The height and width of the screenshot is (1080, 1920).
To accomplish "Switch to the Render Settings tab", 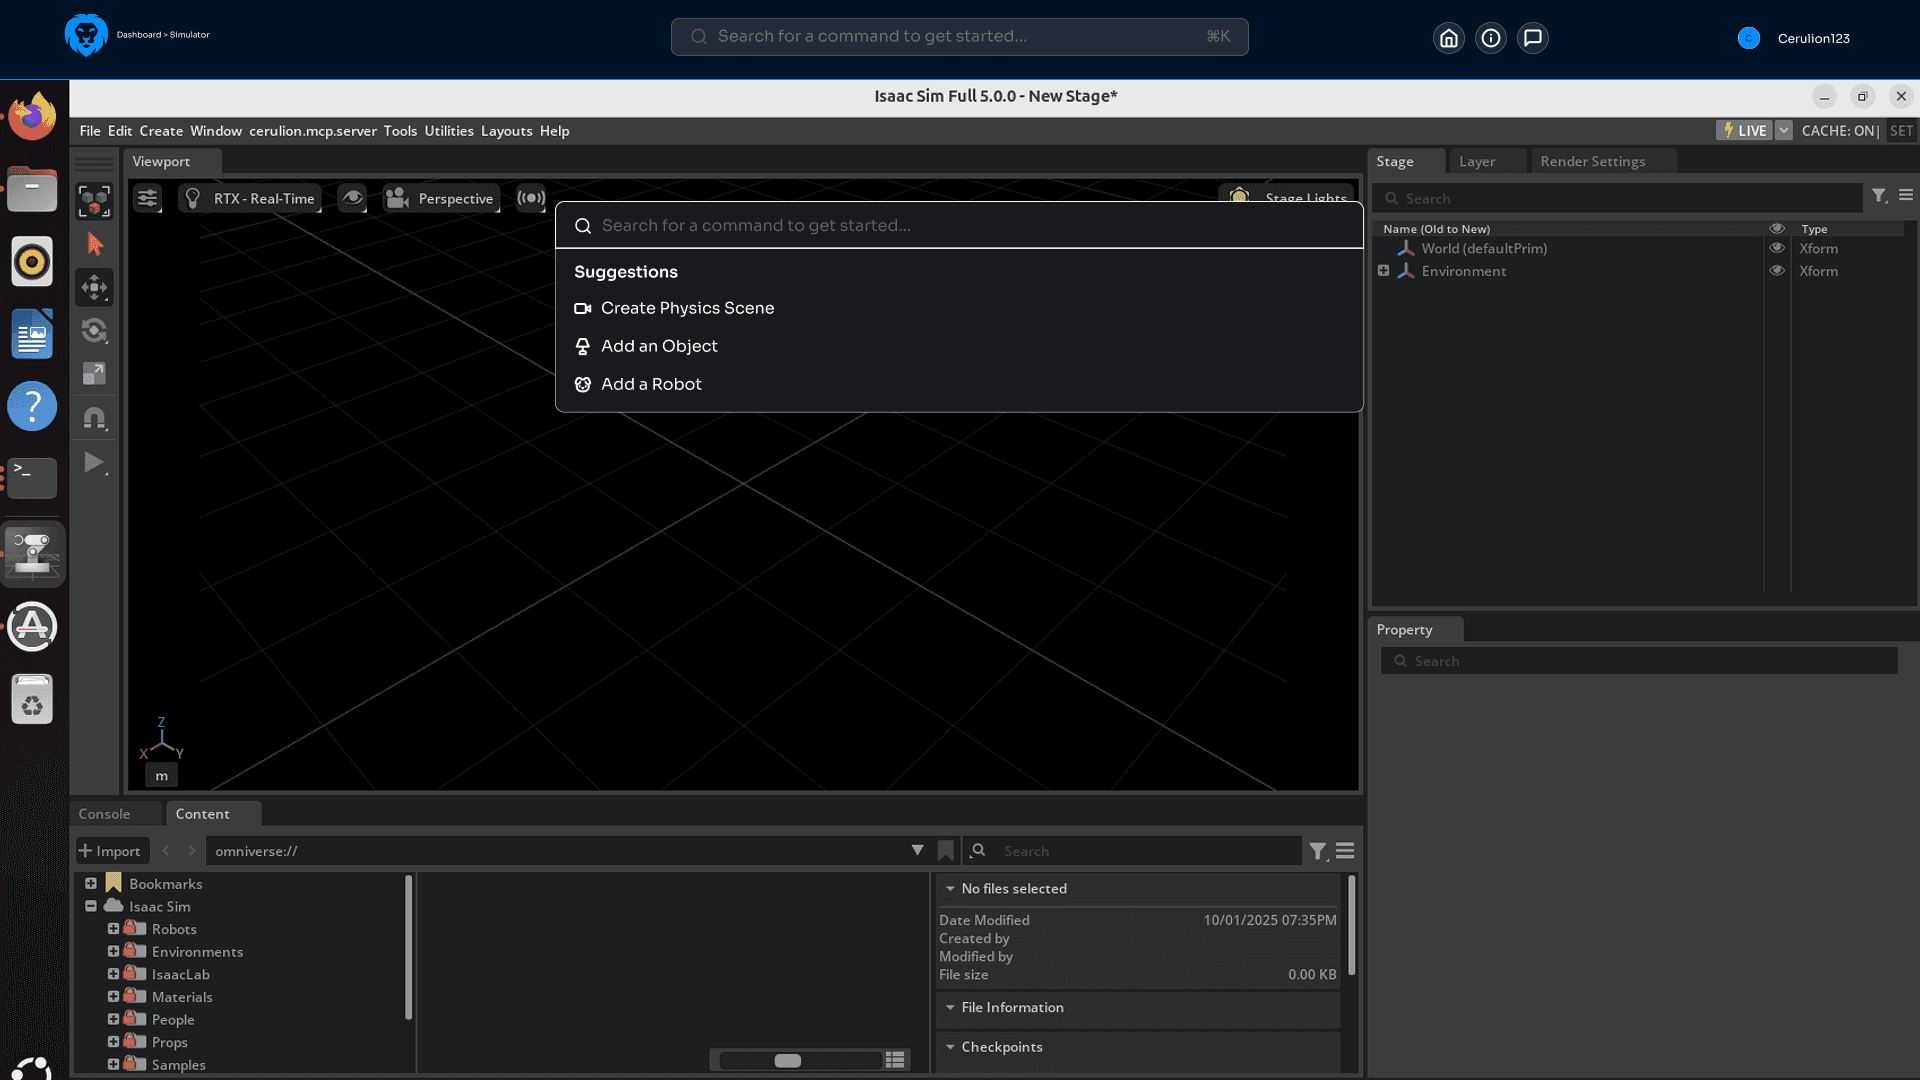I will pos(1592,161).
